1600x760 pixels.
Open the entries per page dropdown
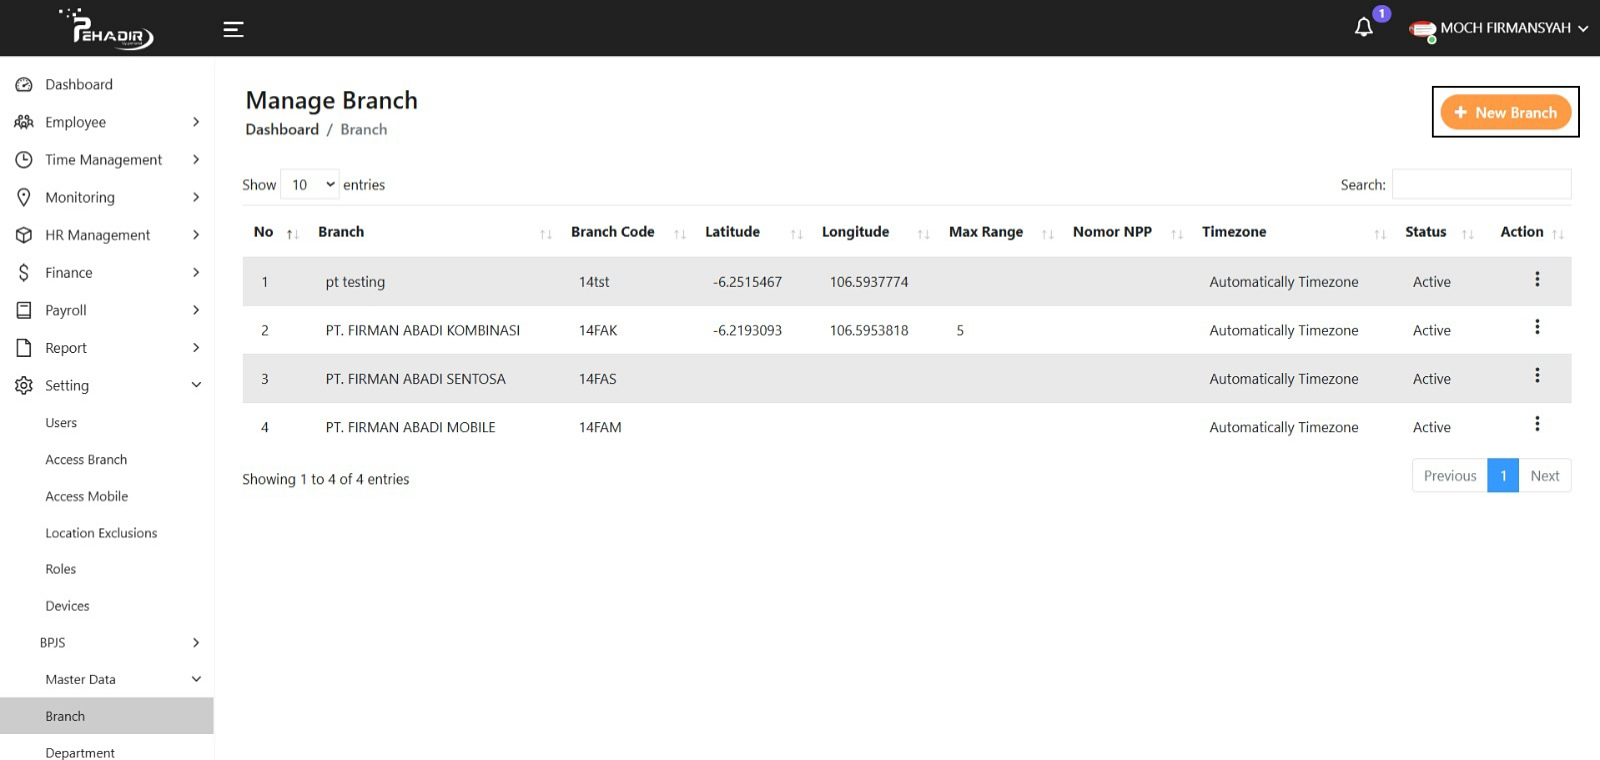tap(310, 184)
